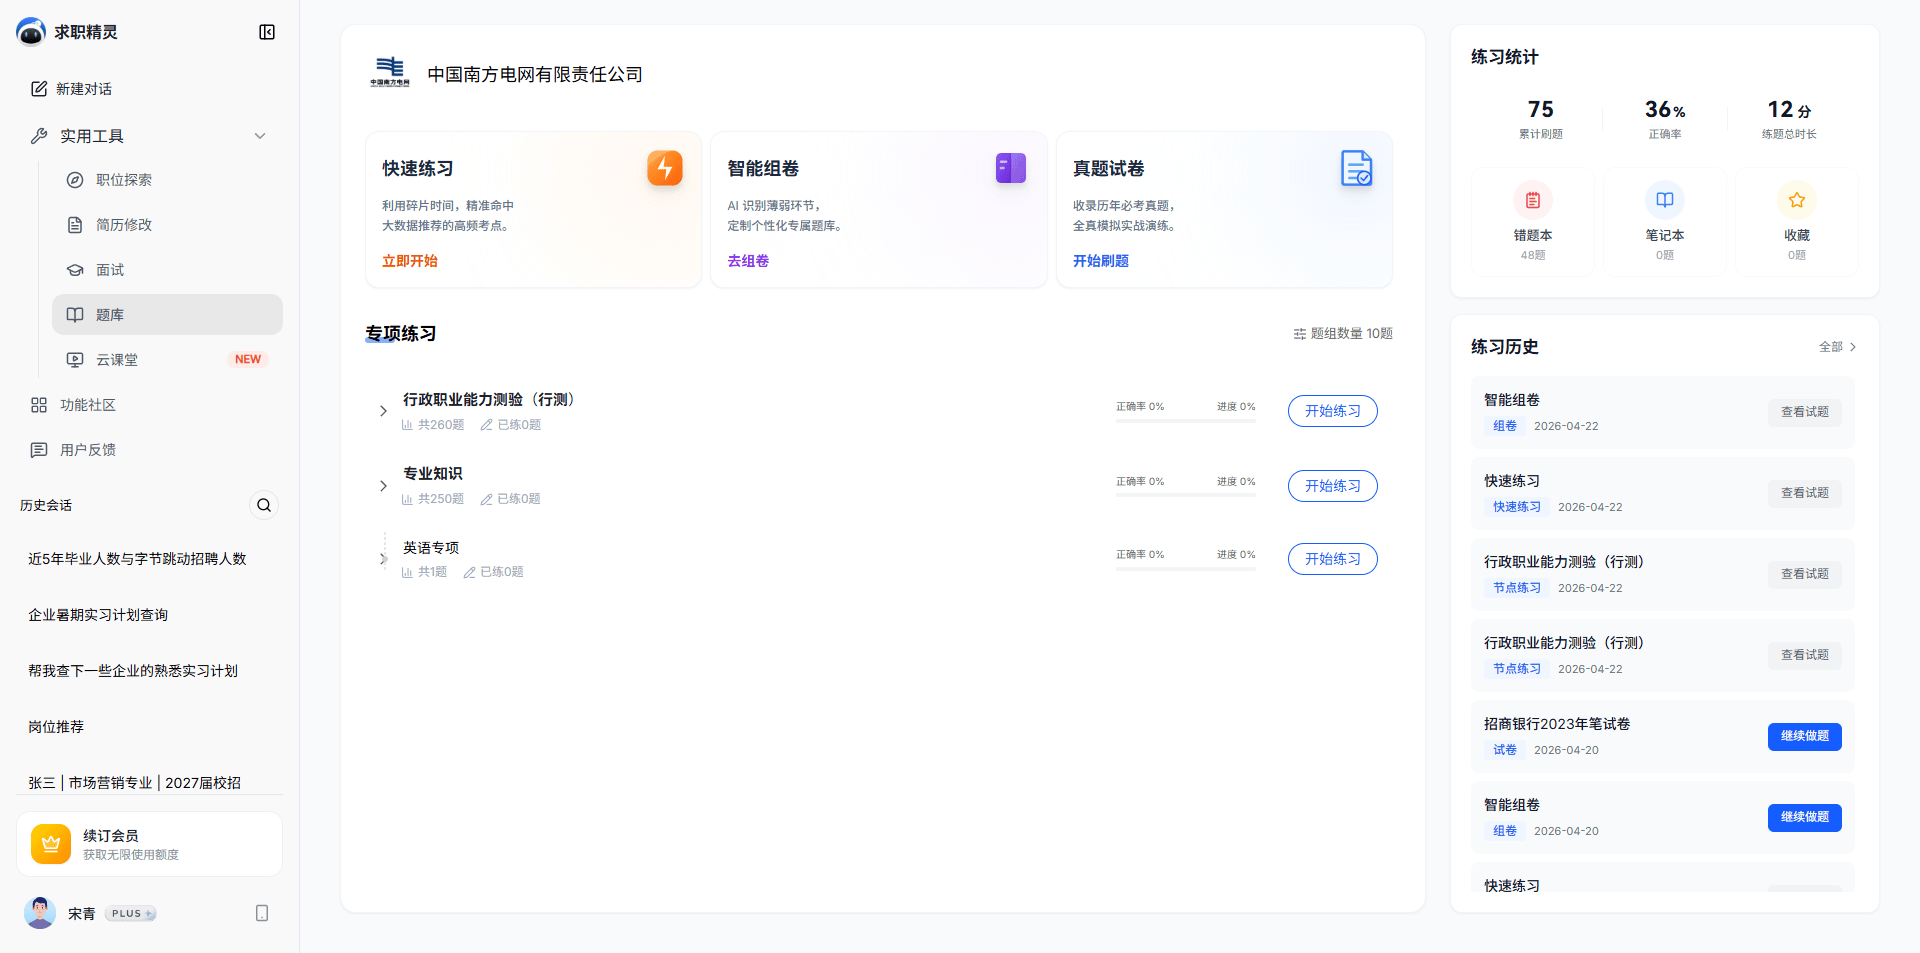The image size is (1920, 953).
Task: Click 开始刷题 link
Action: click(x=1101, y=261)
